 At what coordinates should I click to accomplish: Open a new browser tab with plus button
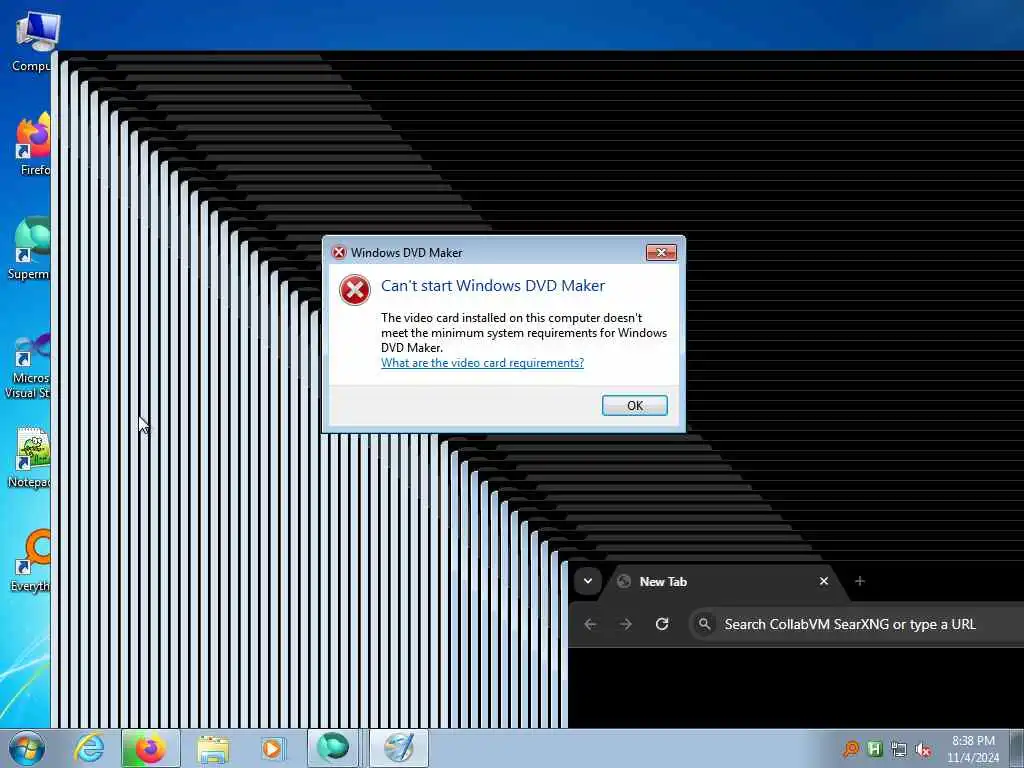point(859,581)
